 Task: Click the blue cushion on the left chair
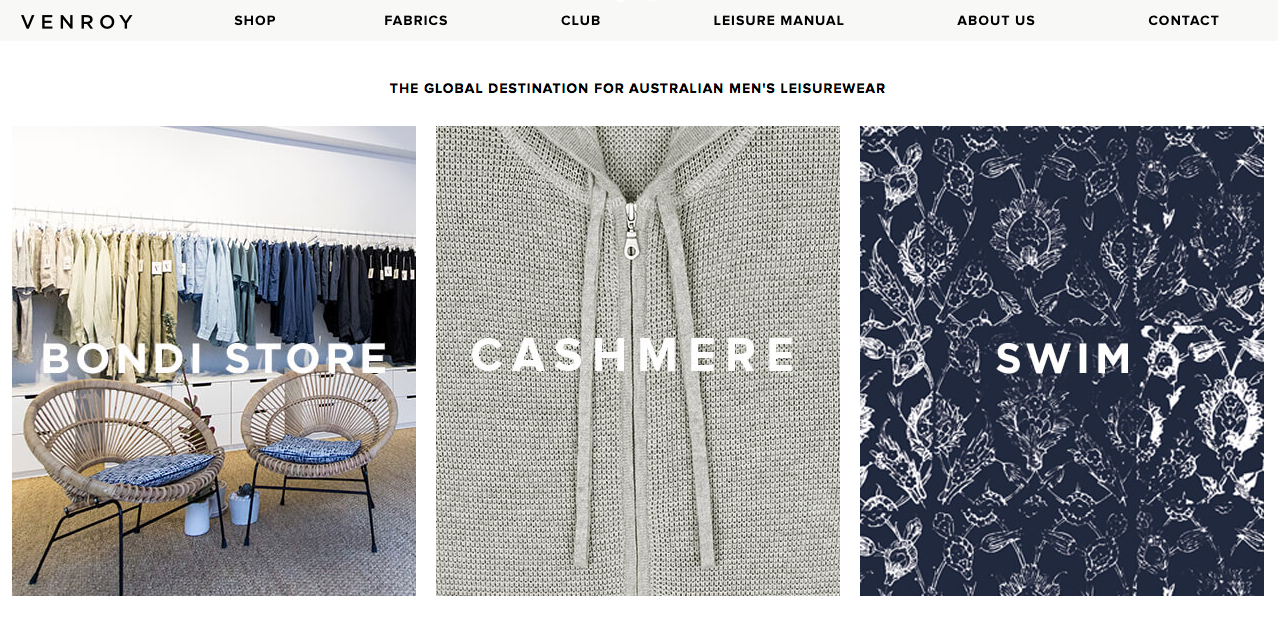point(153,469)
